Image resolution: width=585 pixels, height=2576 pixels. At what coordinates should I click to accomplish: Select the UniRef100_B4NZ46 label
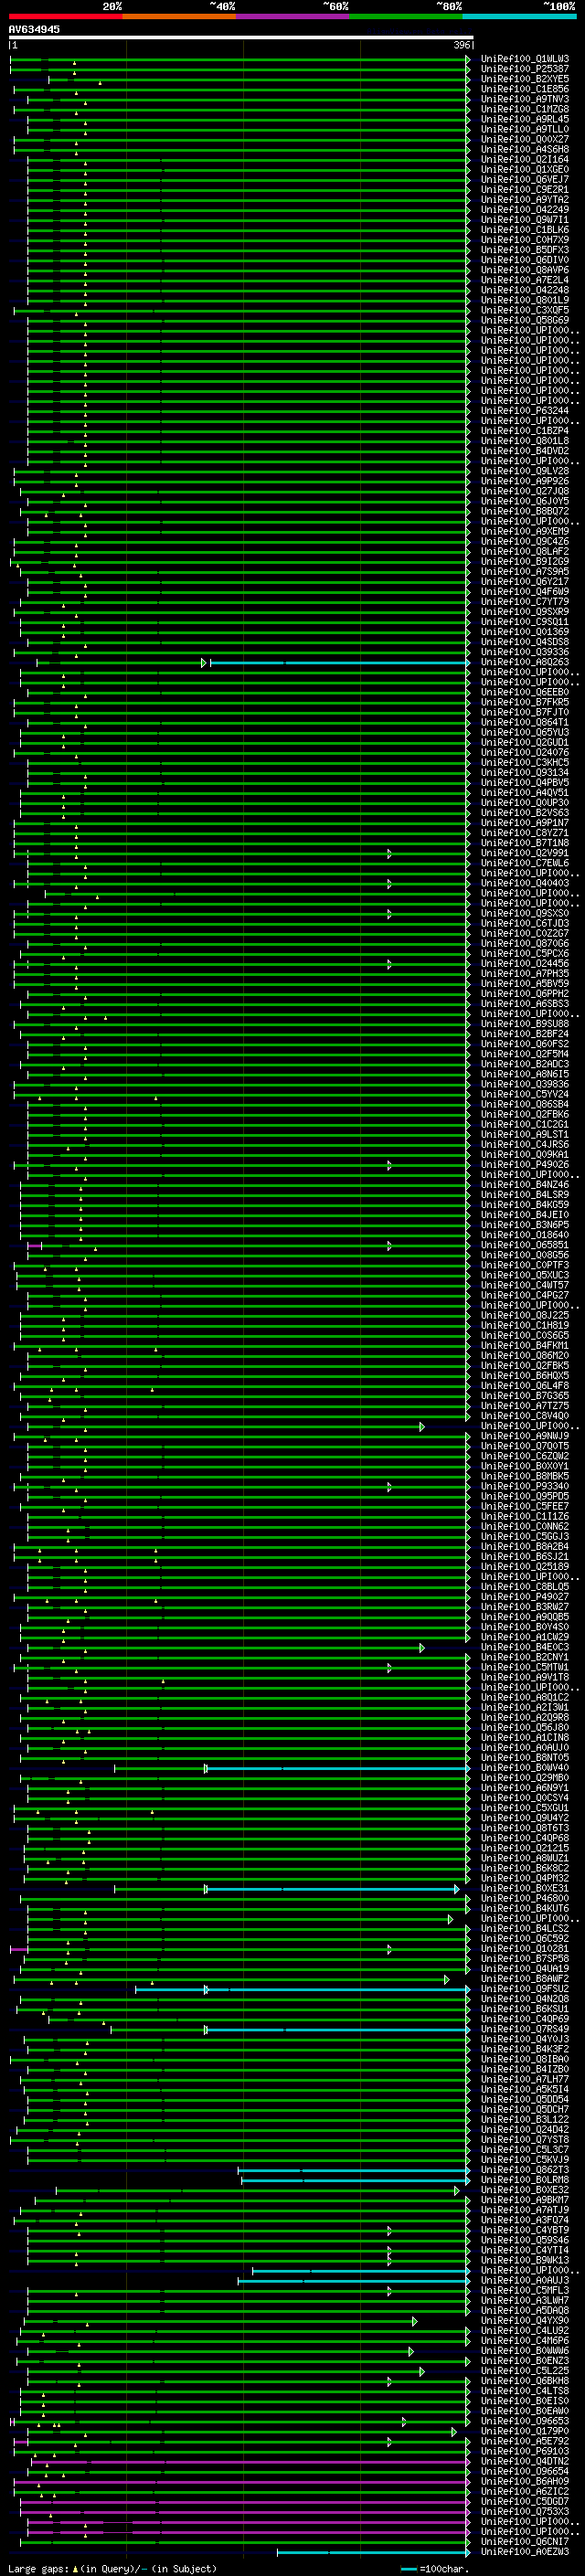[x=525, y=1185]
